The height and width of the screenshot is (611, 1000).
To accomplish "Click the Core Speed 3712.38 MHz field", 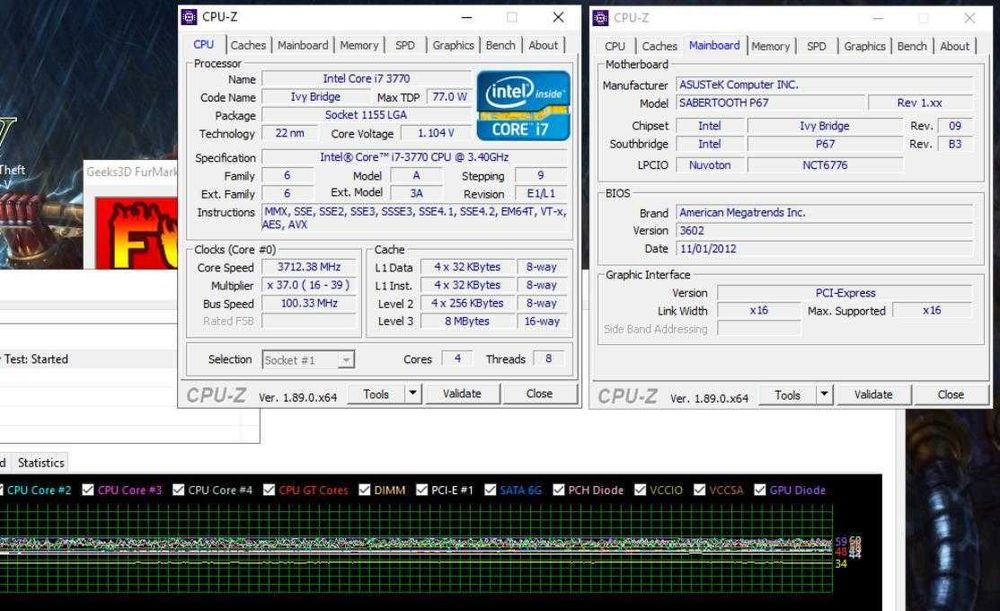I will coord(309,267).
